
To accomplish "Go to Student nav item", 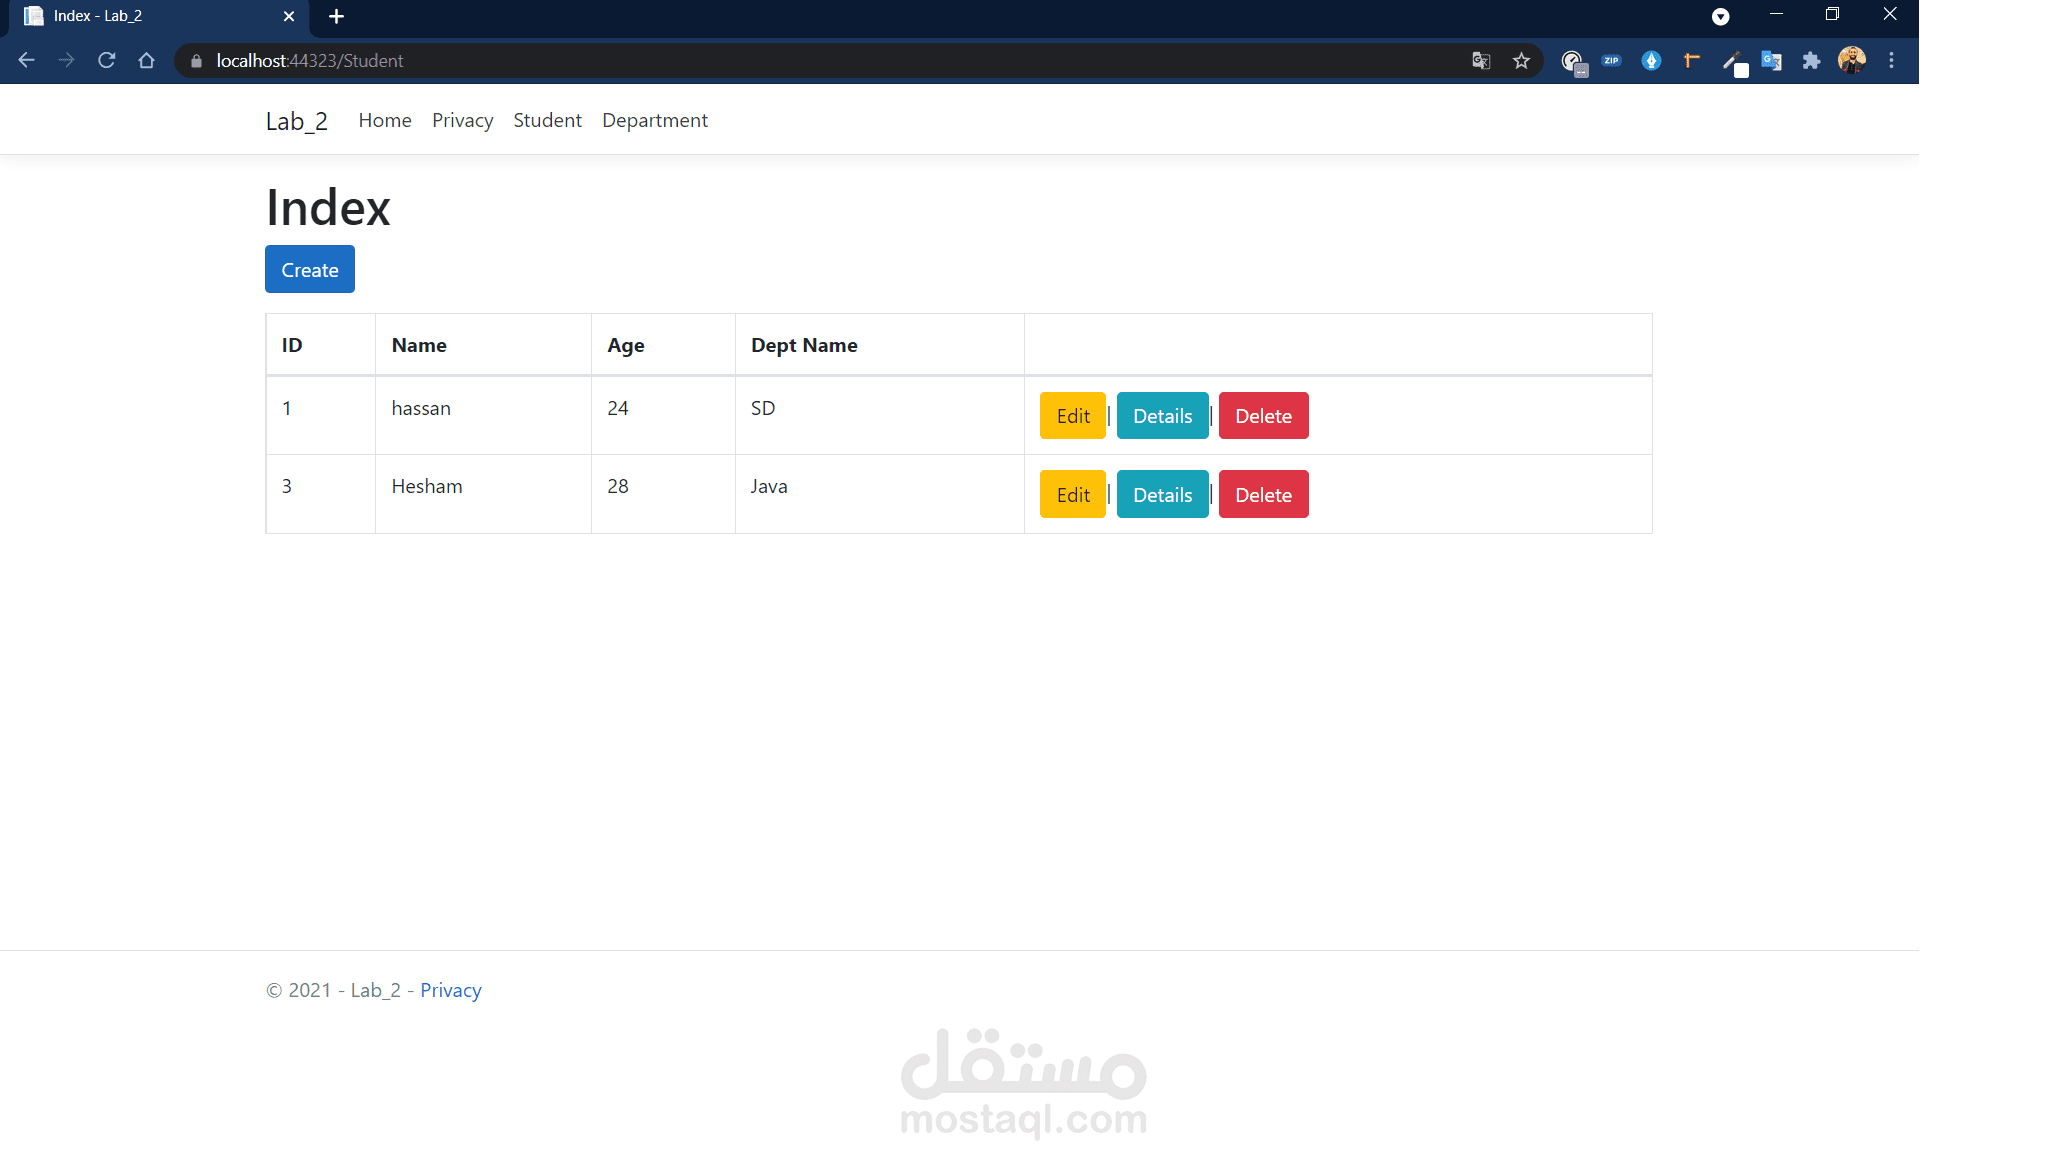I will (547, 120).
